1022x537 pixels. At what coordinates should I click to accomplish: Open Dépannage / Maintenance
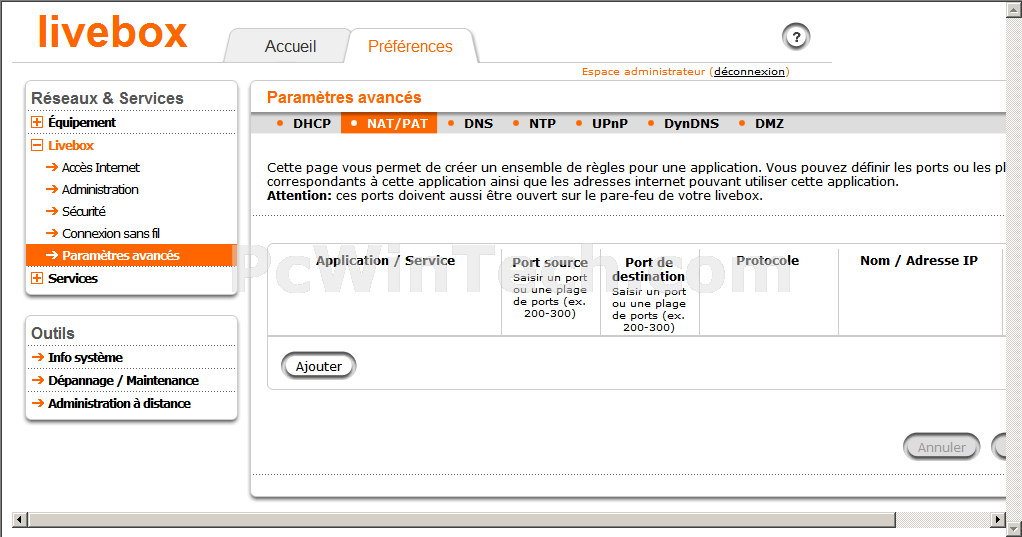tap(123, 381)
